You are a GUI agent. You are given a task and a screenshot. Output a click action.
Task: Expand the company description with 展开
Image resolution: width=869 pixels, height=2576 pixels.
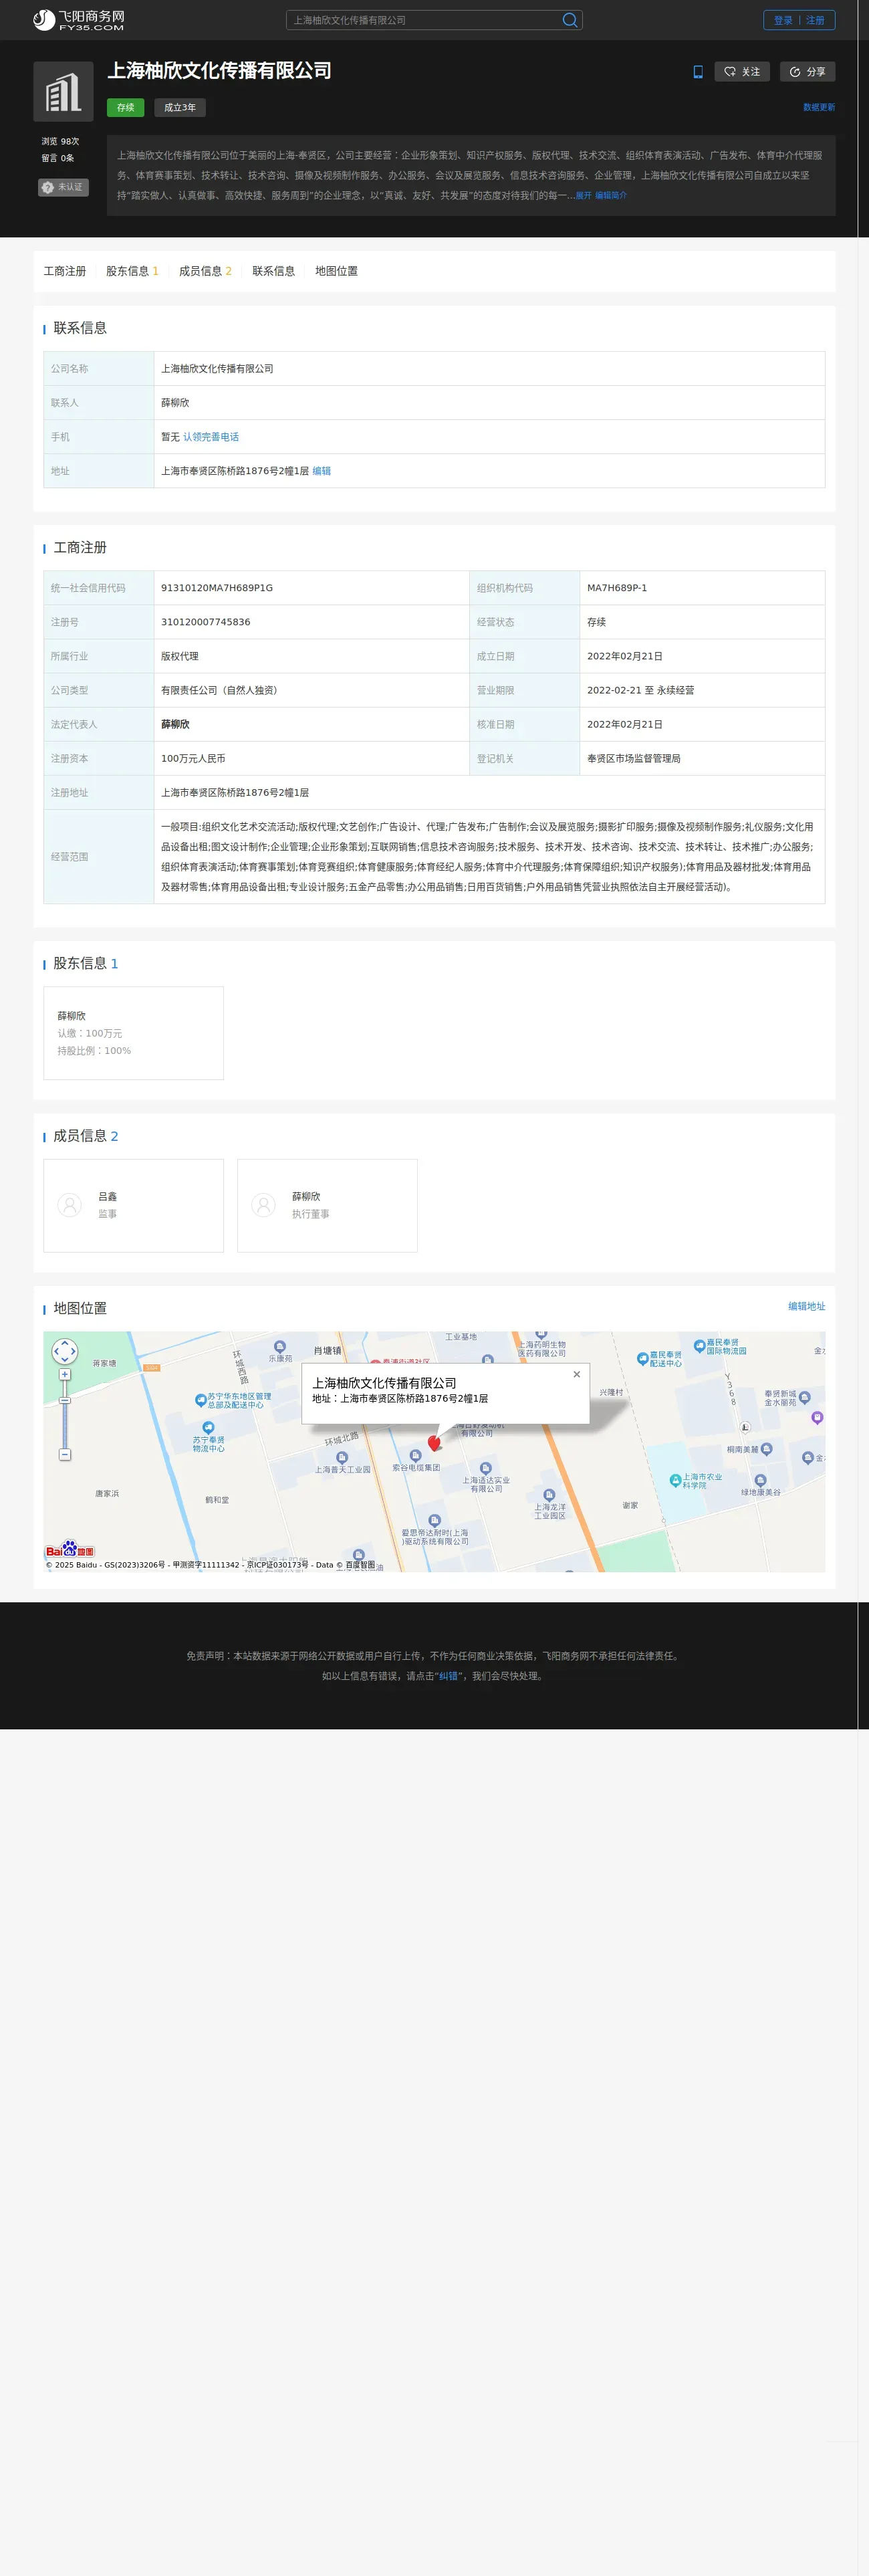click(583, 196)
